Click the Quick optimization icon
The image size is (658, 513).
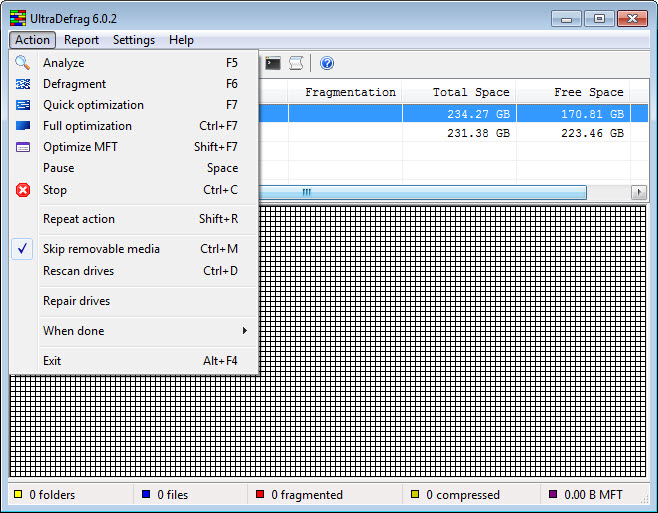tap(23, 105)
